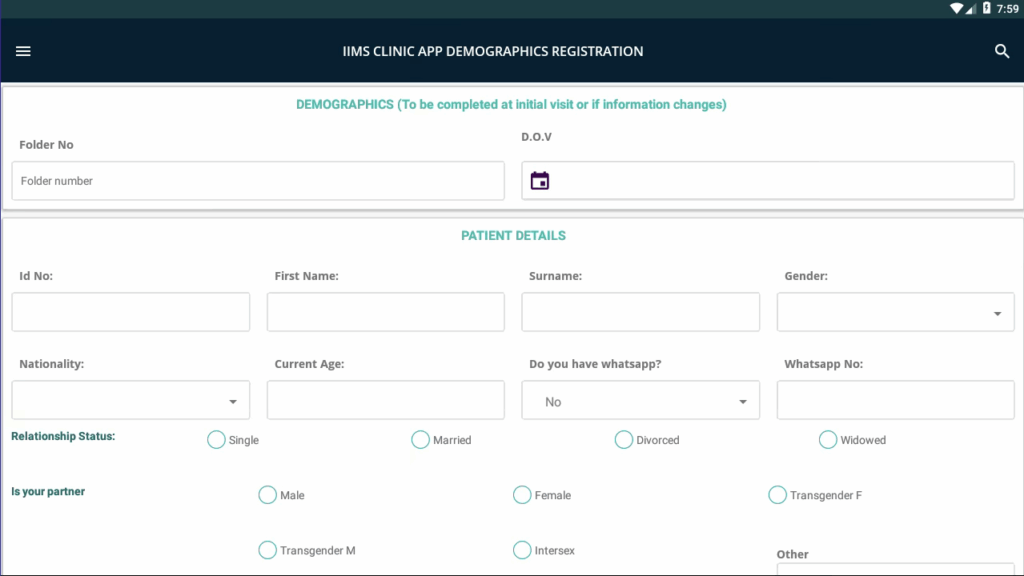1024x576 pixels.
Task: Select Male as partner gender
Action: click(x=268, y=495)
